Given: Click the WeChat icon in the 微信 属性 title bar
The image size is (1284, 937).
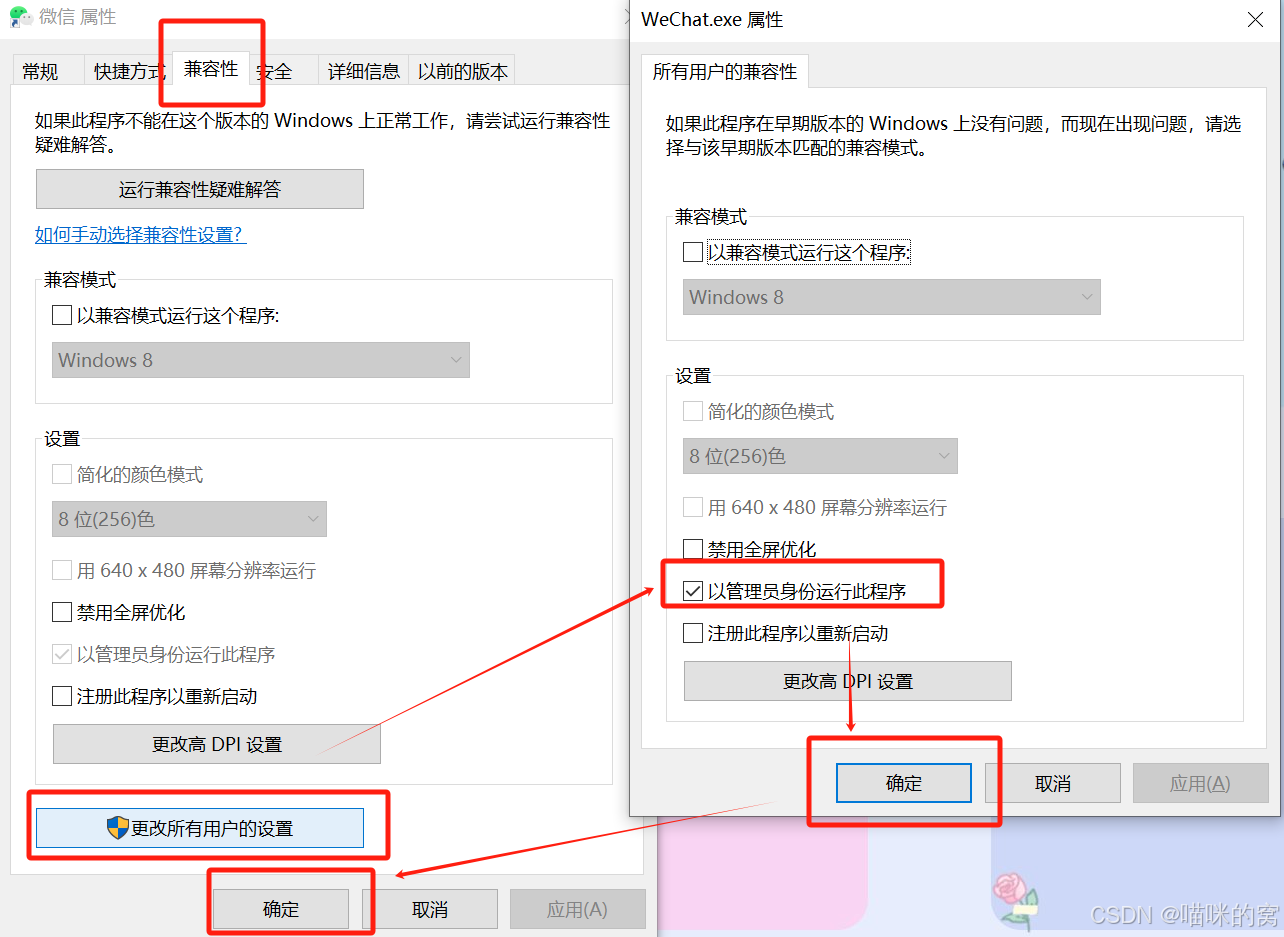Looking at the screenshot, I should [x=20, y=17].
